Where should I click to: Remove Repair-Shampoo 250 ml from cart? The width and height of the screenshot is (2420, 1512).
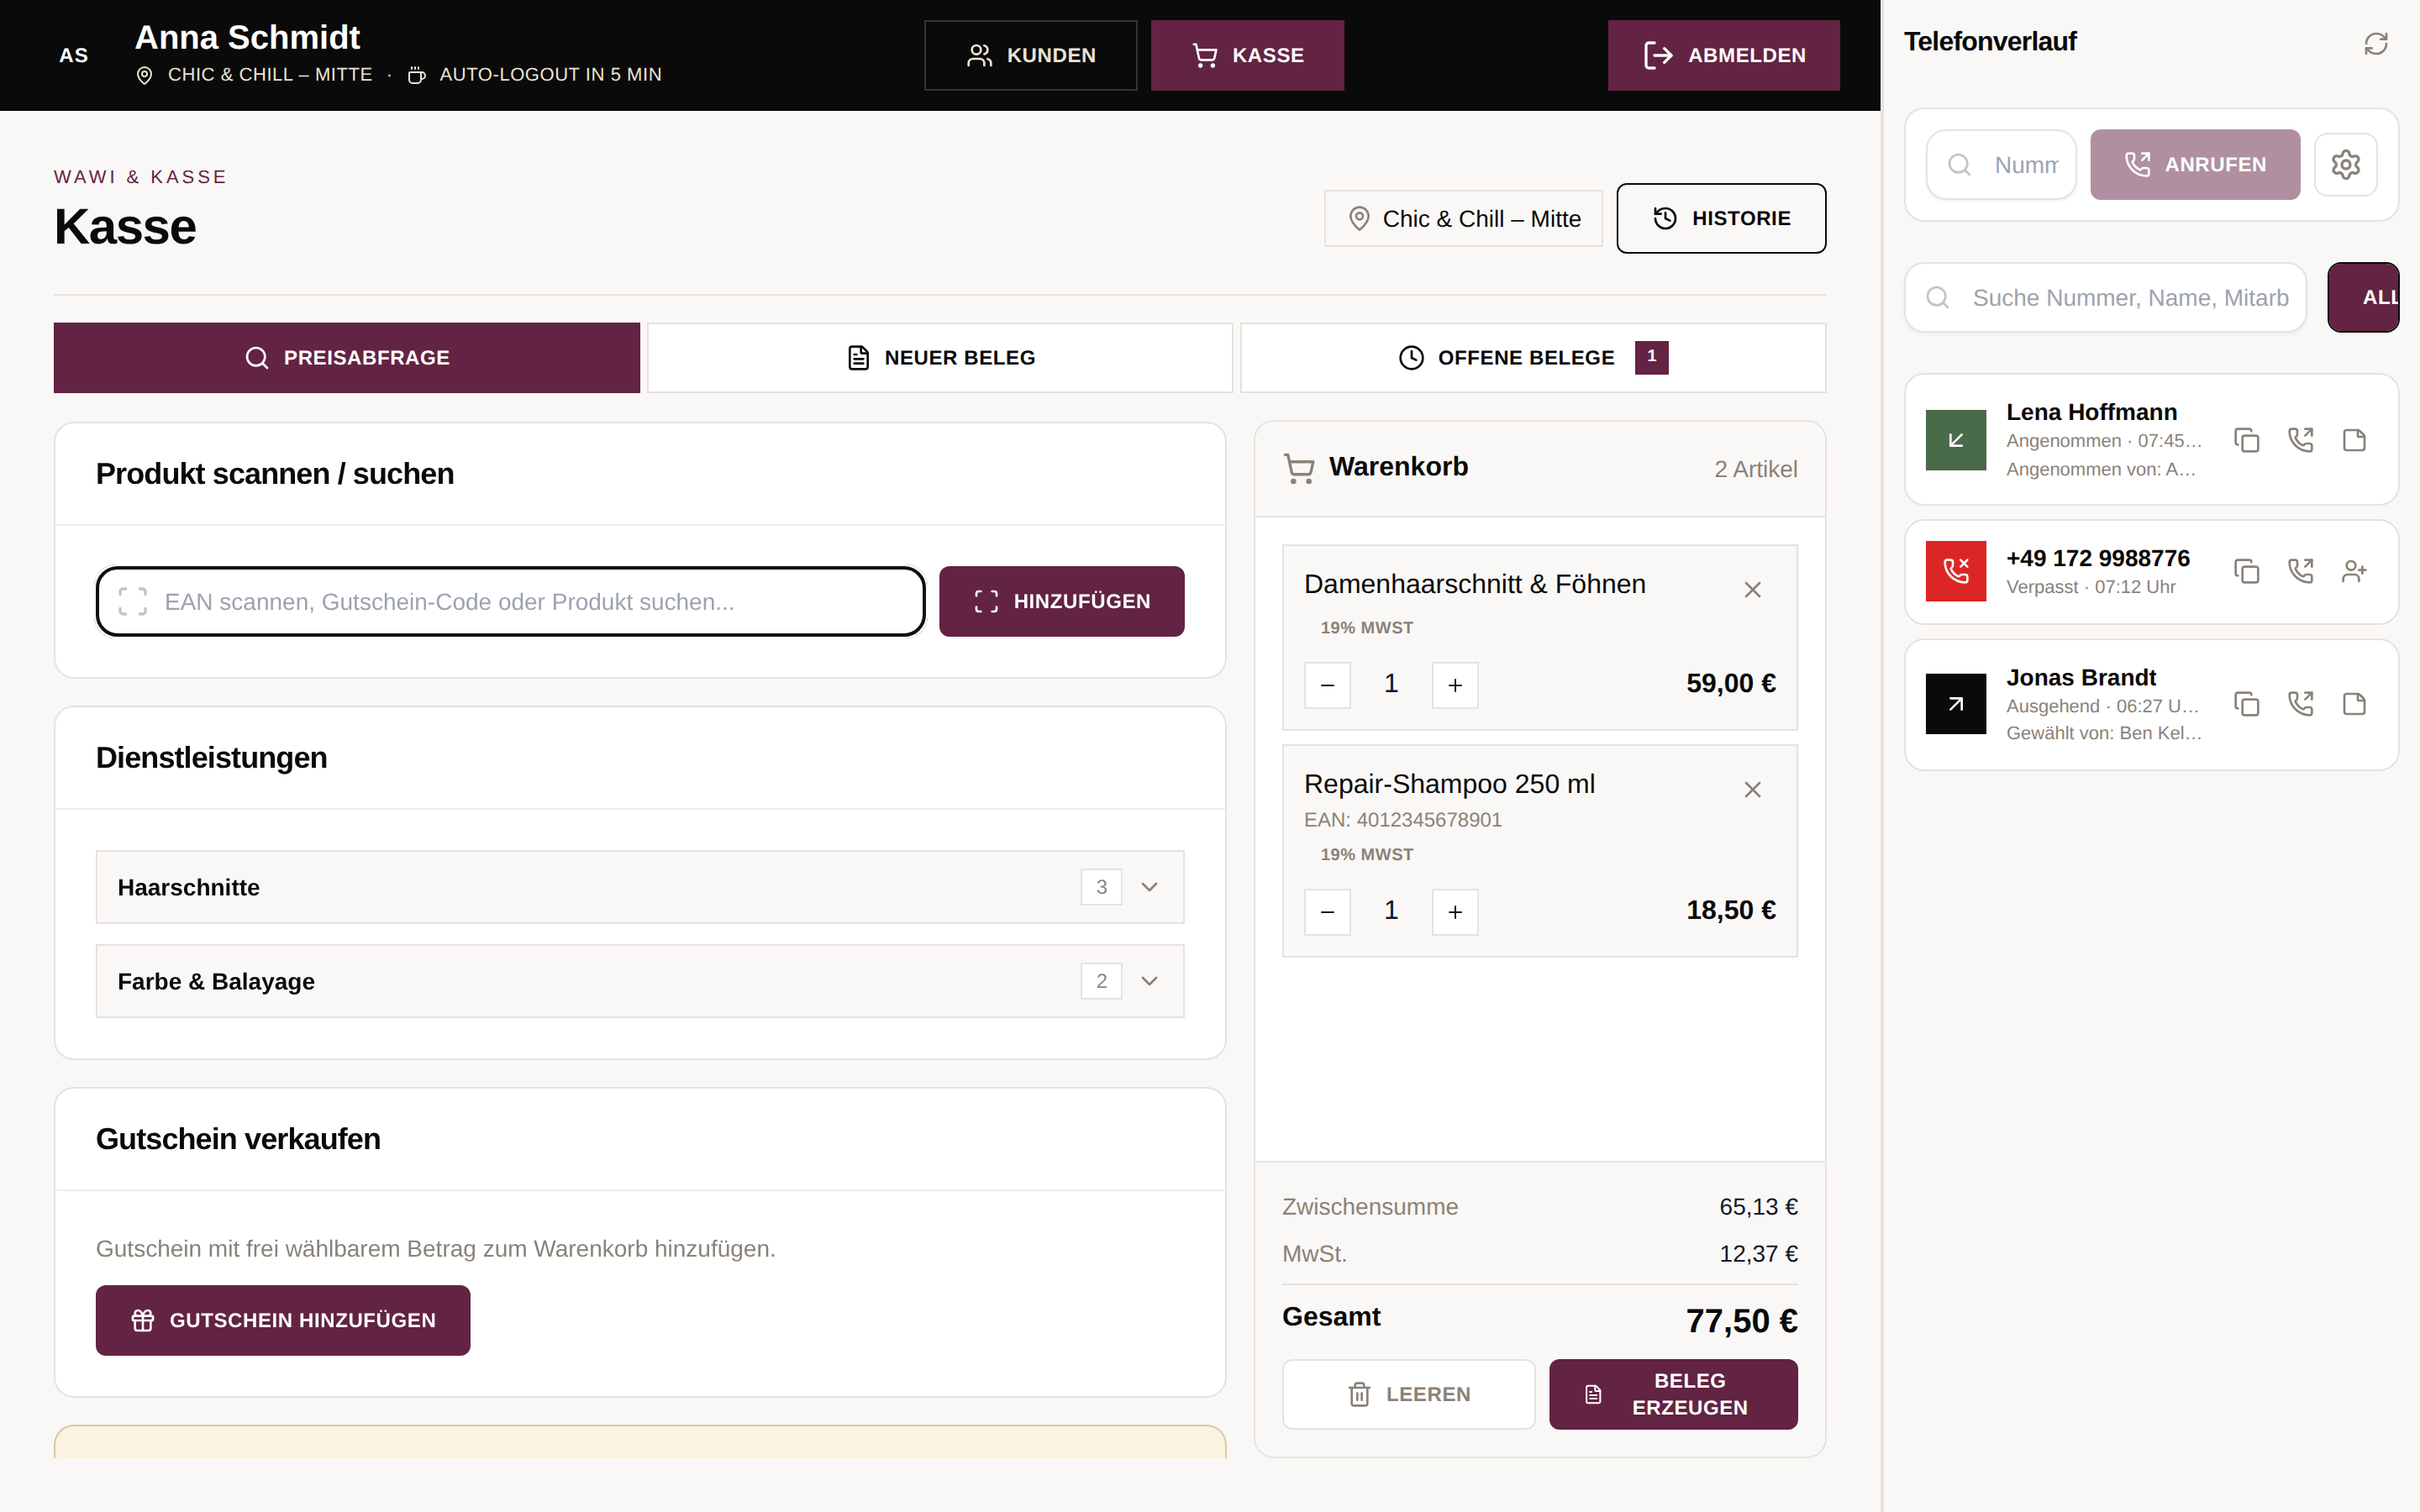click(x=1752, y=790)
